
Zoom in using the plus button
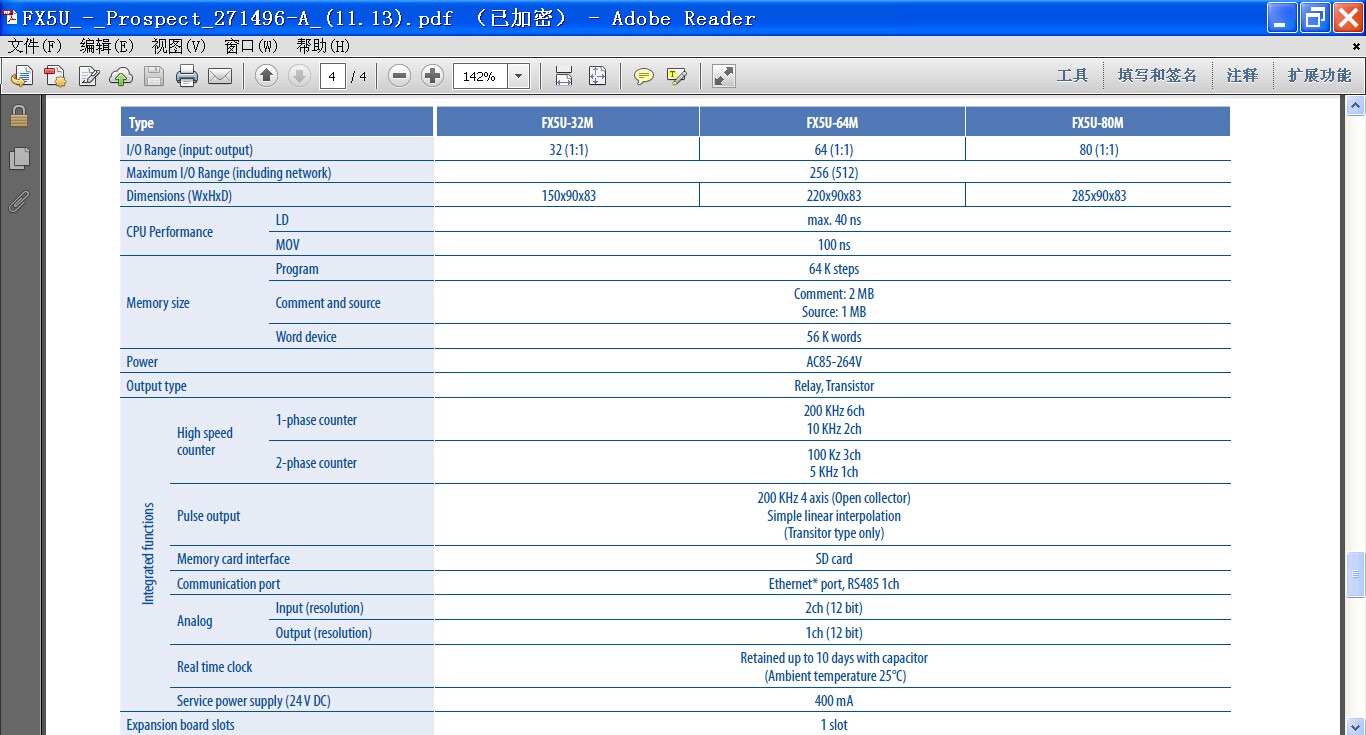432,76
